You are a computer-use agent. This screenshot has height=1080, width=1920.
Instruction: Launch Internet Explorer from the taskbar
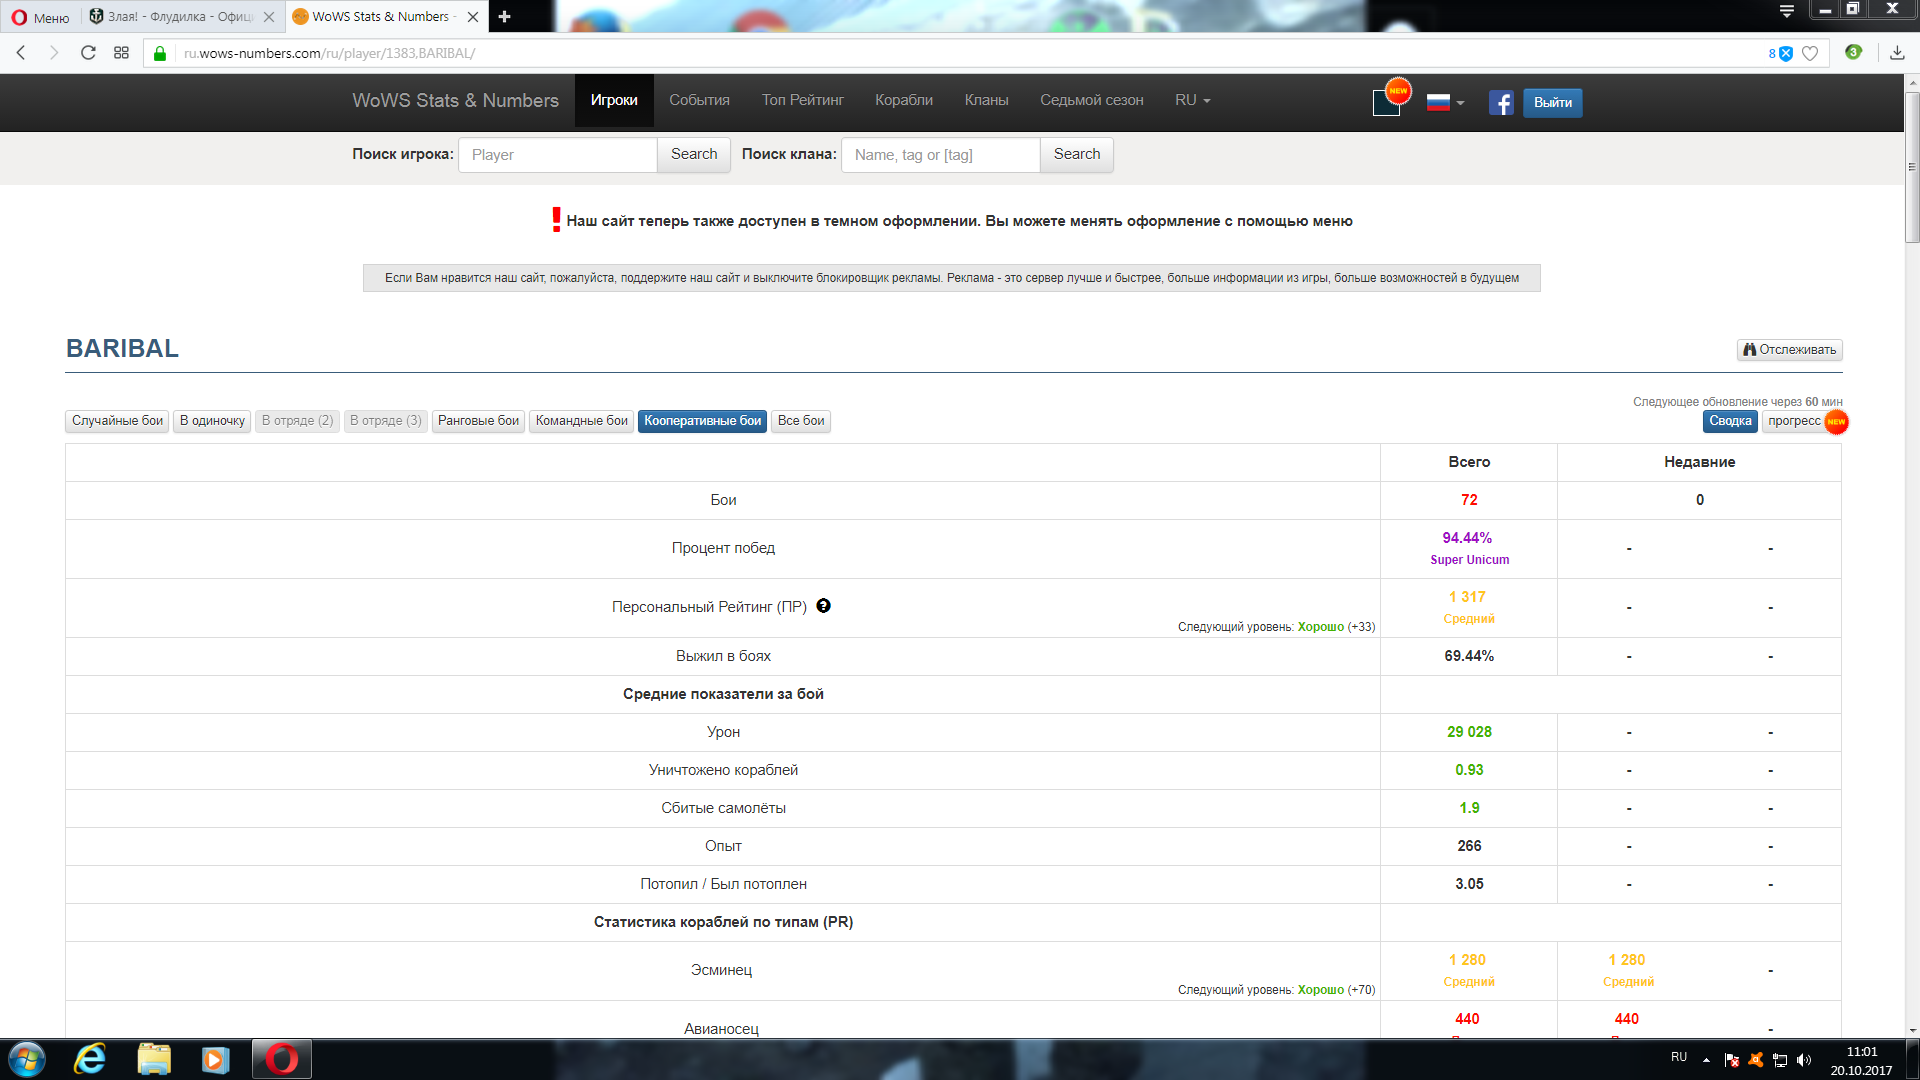pos(90,1060)
